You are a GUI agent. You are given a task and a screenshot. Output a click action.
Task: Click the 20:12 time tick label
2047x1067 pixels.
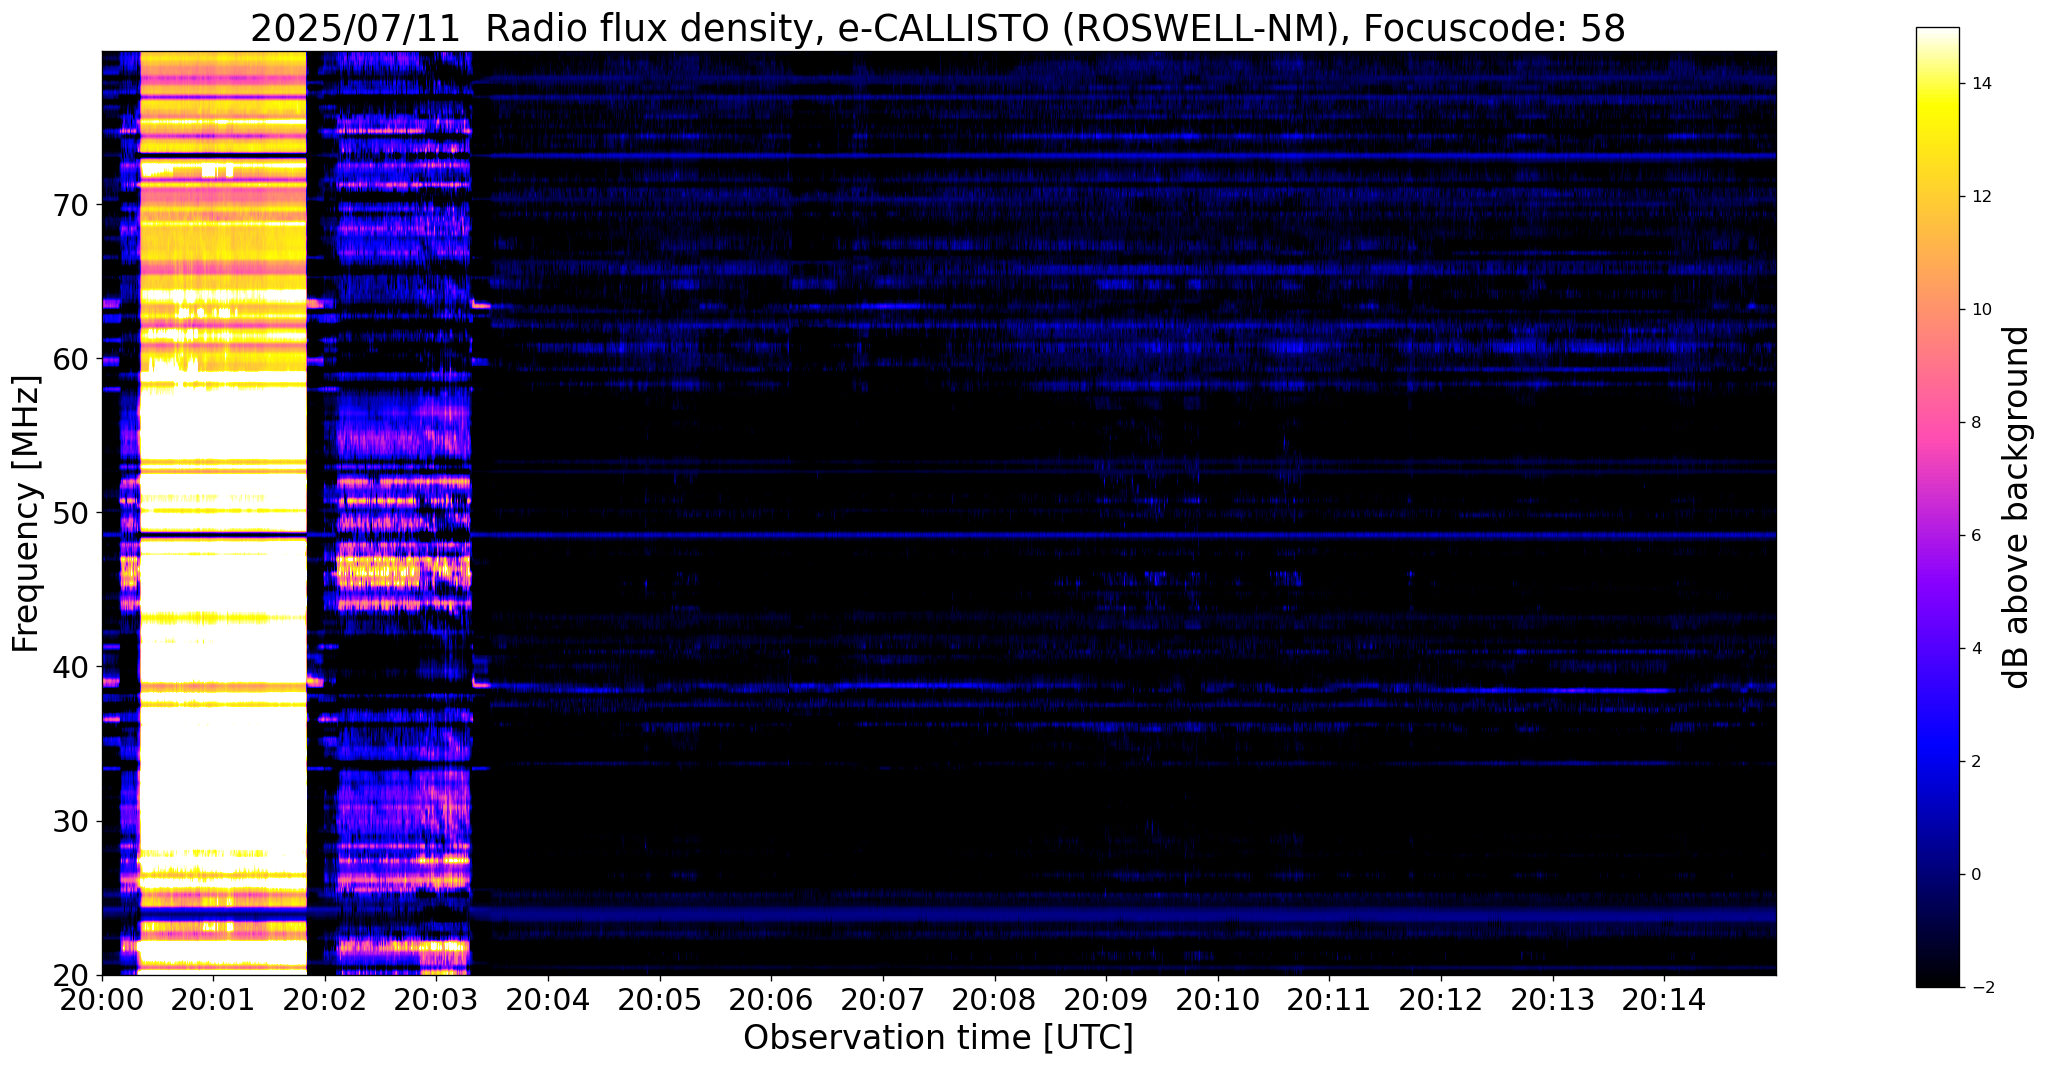point(1442,1000)
